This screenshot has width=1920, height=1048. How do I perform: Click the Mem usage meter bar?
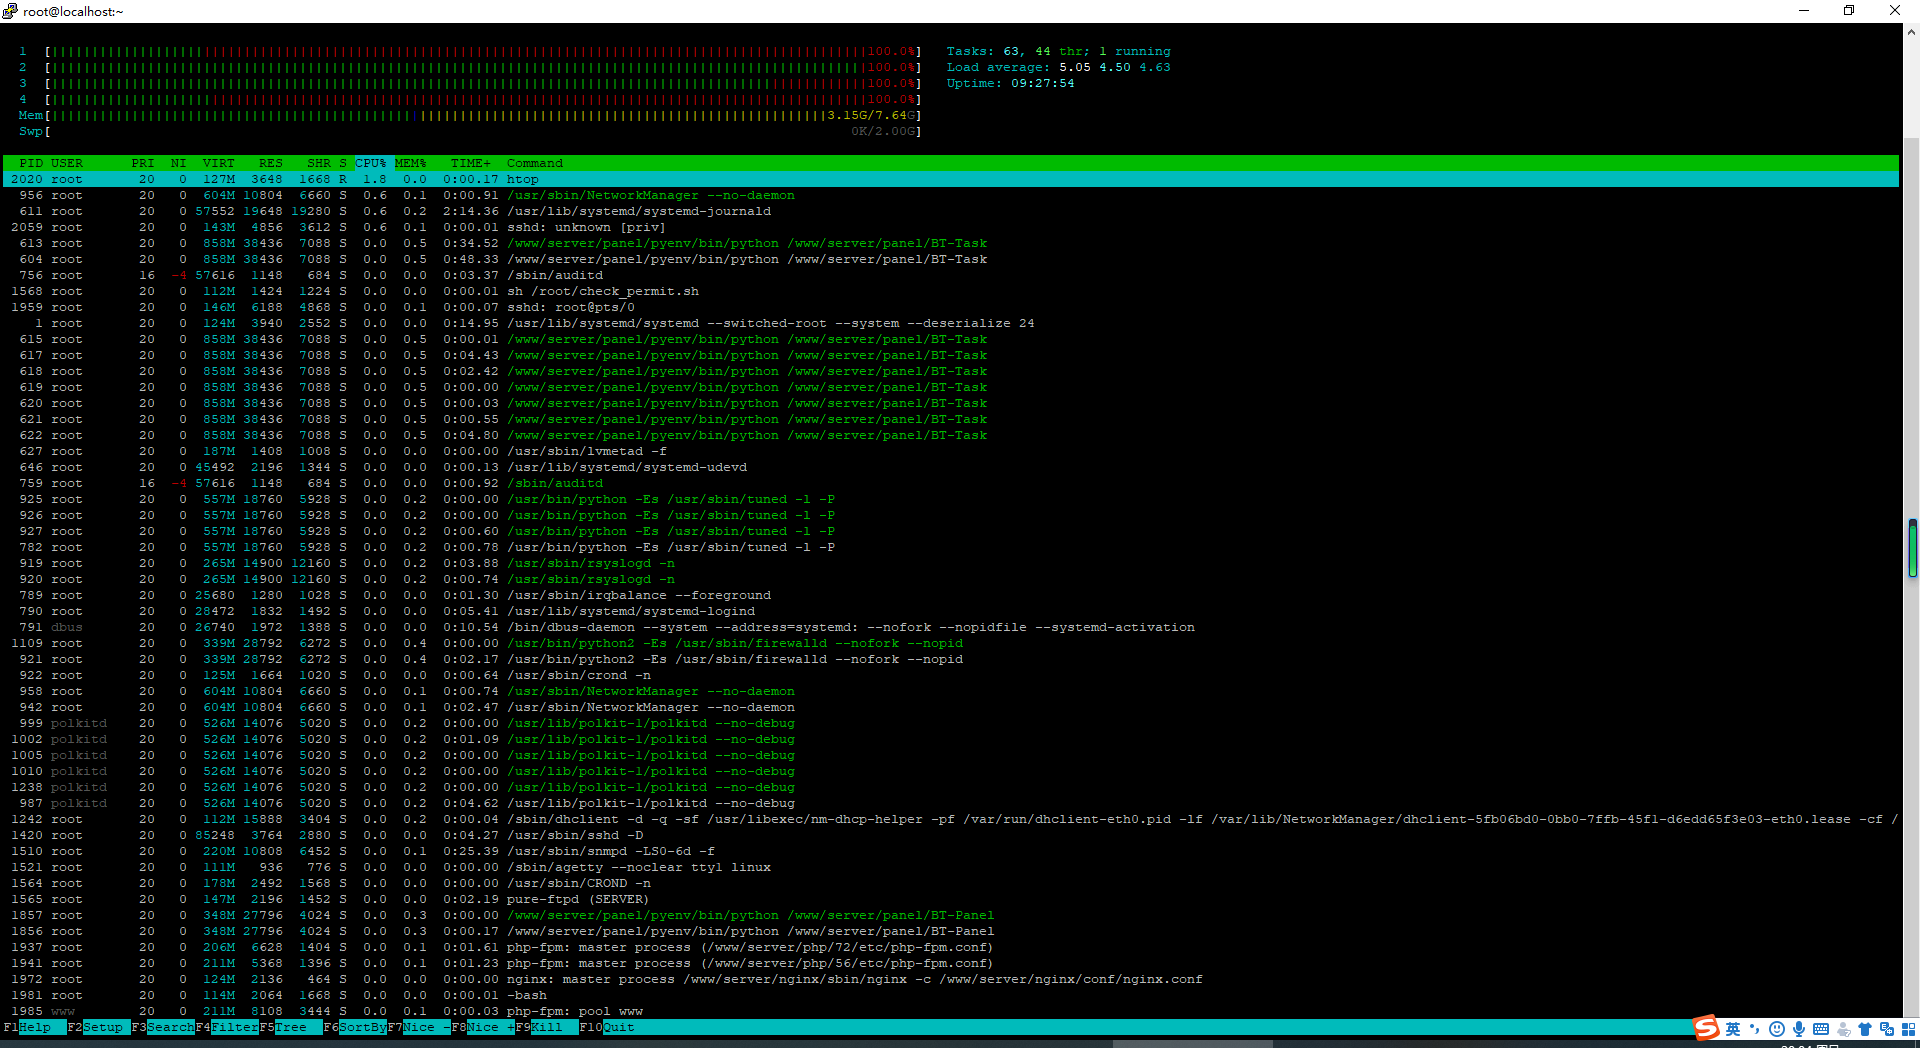482,115
